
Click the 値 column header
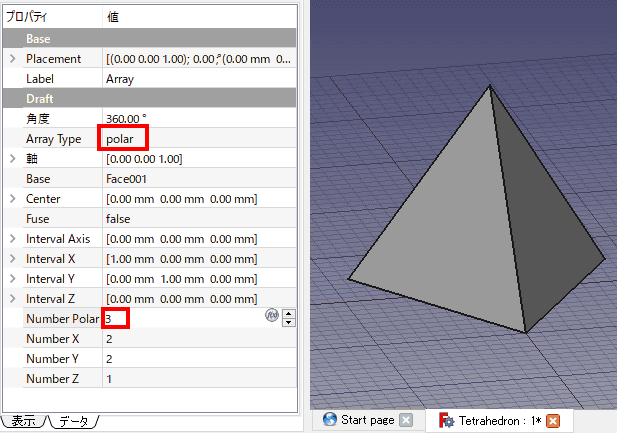tap(200, 17)
